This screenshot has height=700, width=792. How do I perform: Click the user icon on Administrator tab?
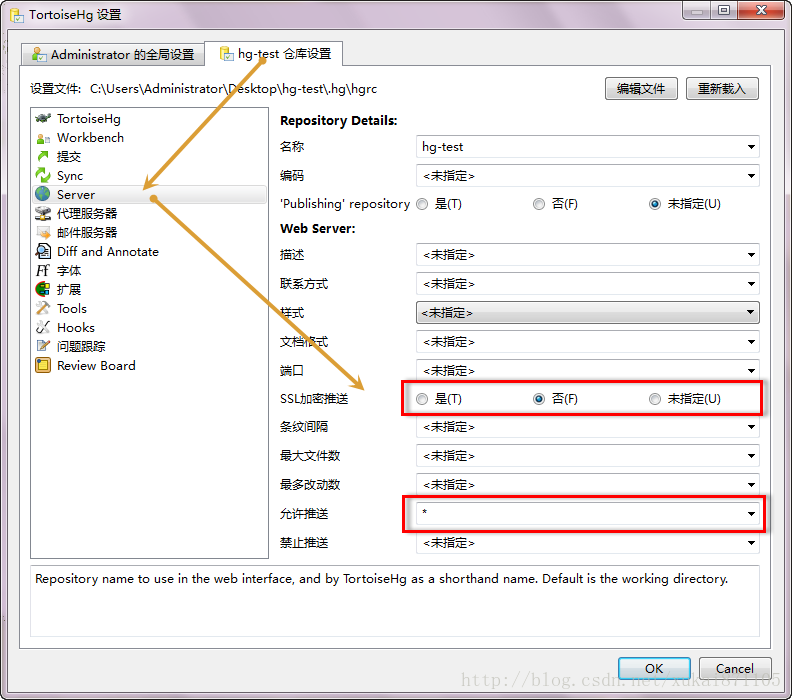pyautogui.click(x=38, y=54)
